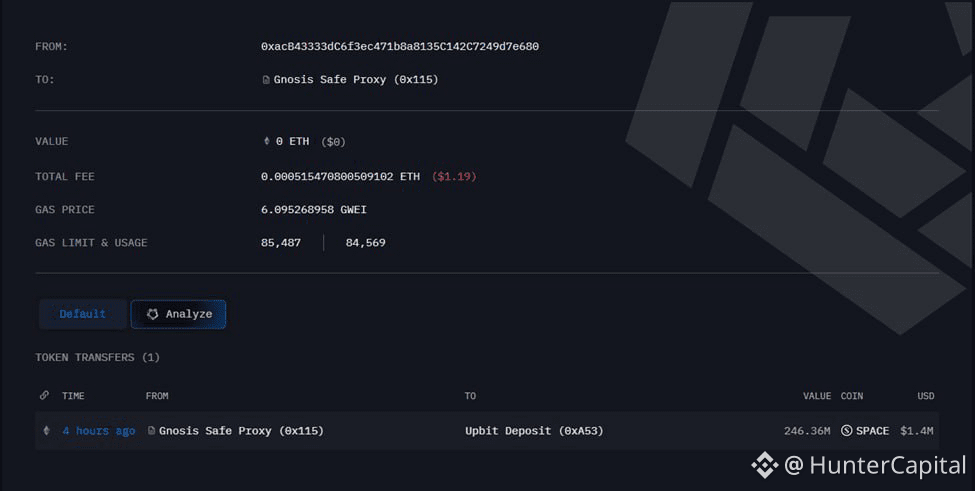The height and width of the screenshot is (491, 975).
Task: Open the SPACE token link
Action: pos(872,431)
